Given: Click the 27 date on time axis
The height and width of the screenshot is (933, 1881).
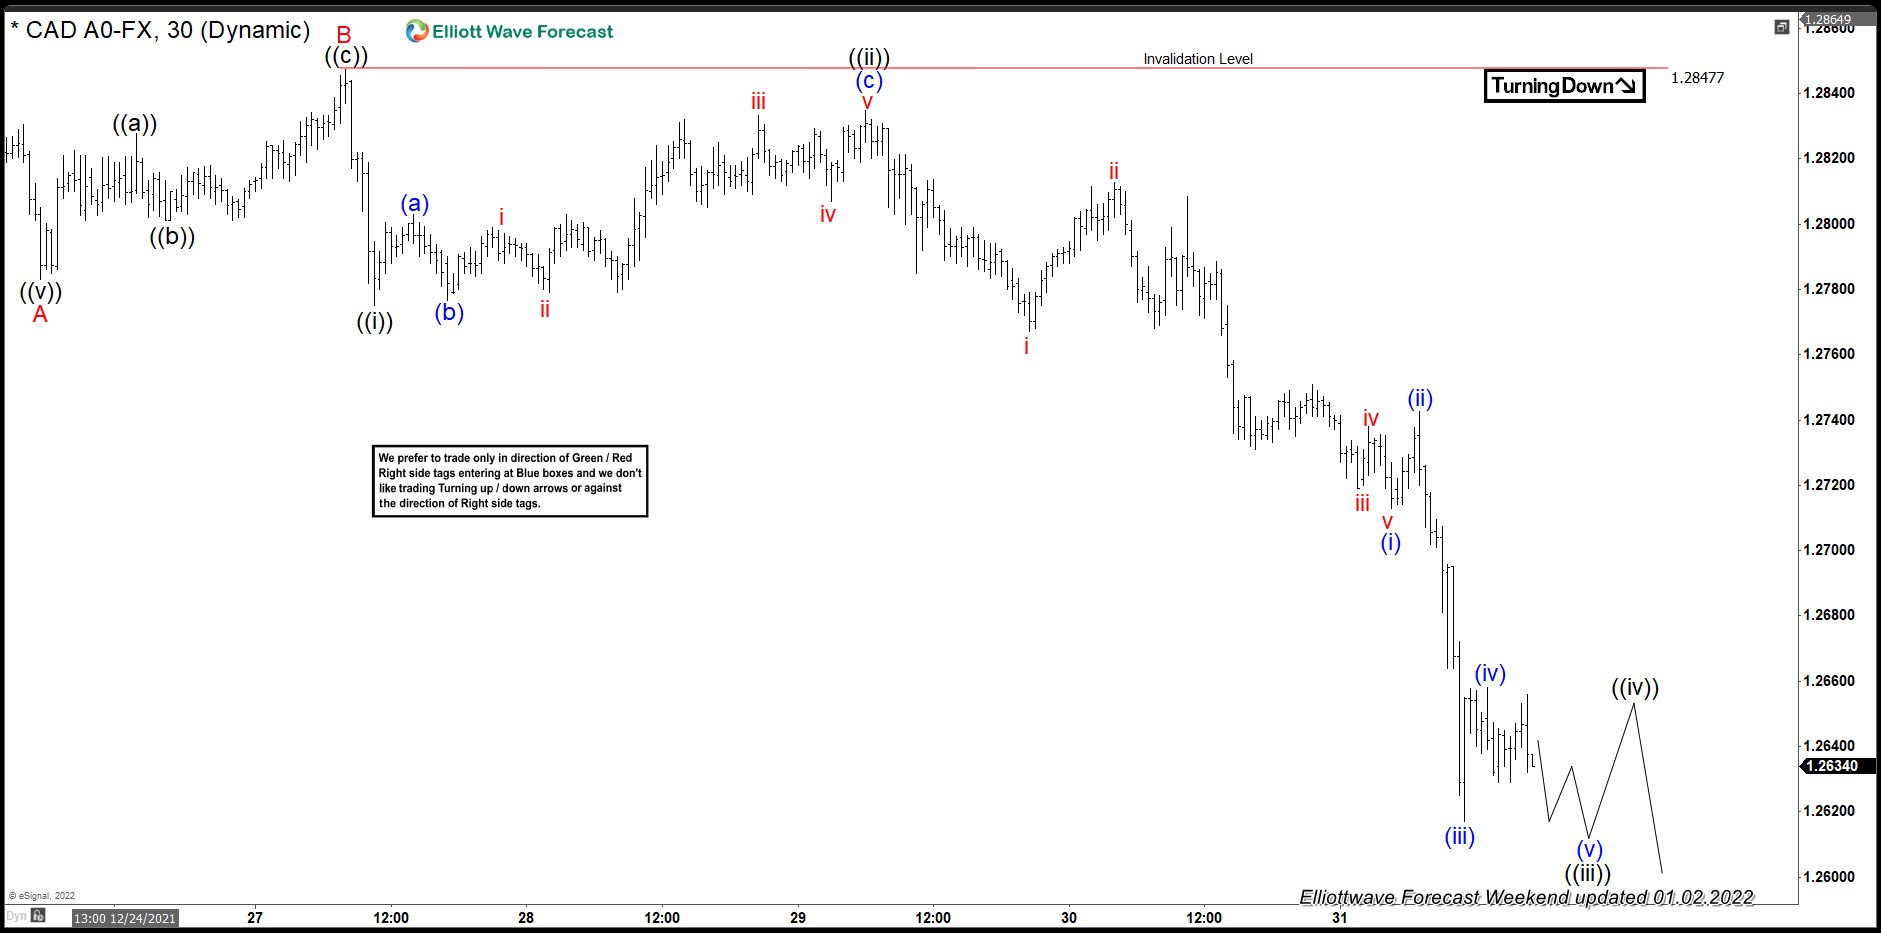Looking at the screenshot, I should coord(255,918).
